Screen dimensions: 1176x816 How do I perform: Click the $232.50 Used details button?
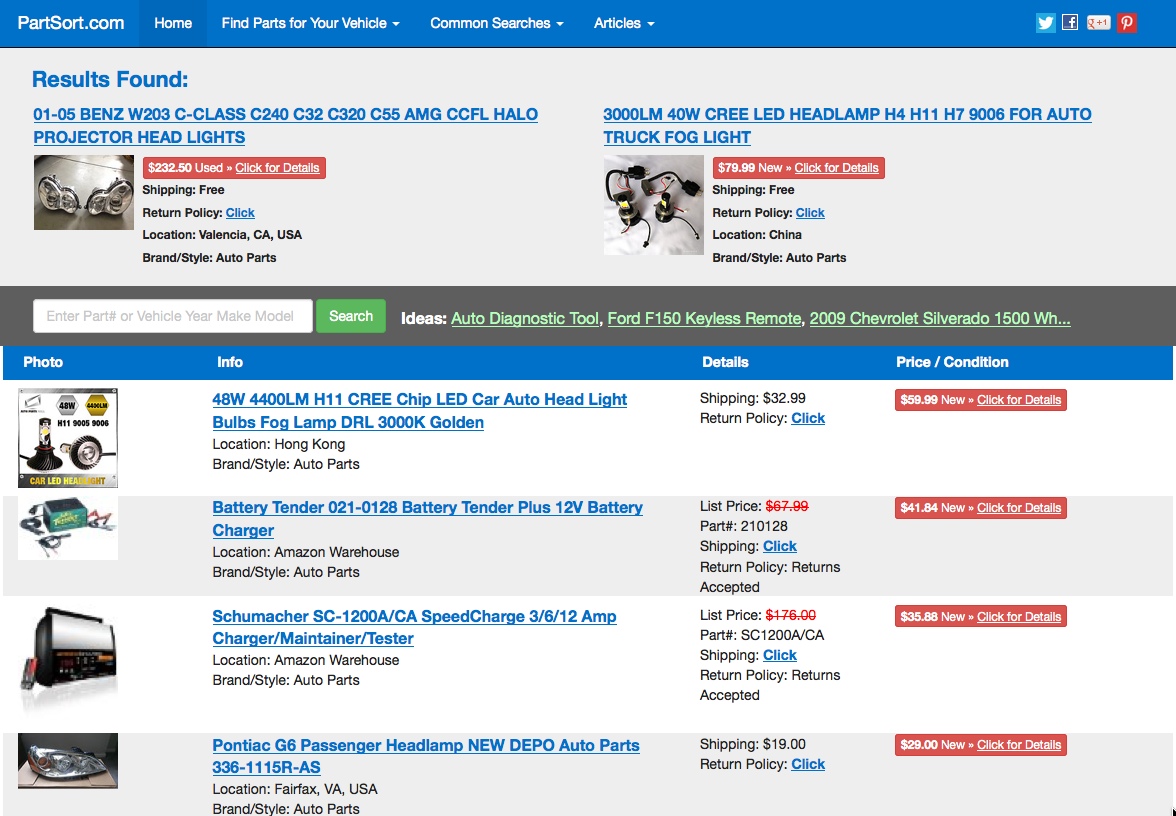coord(234,168)
